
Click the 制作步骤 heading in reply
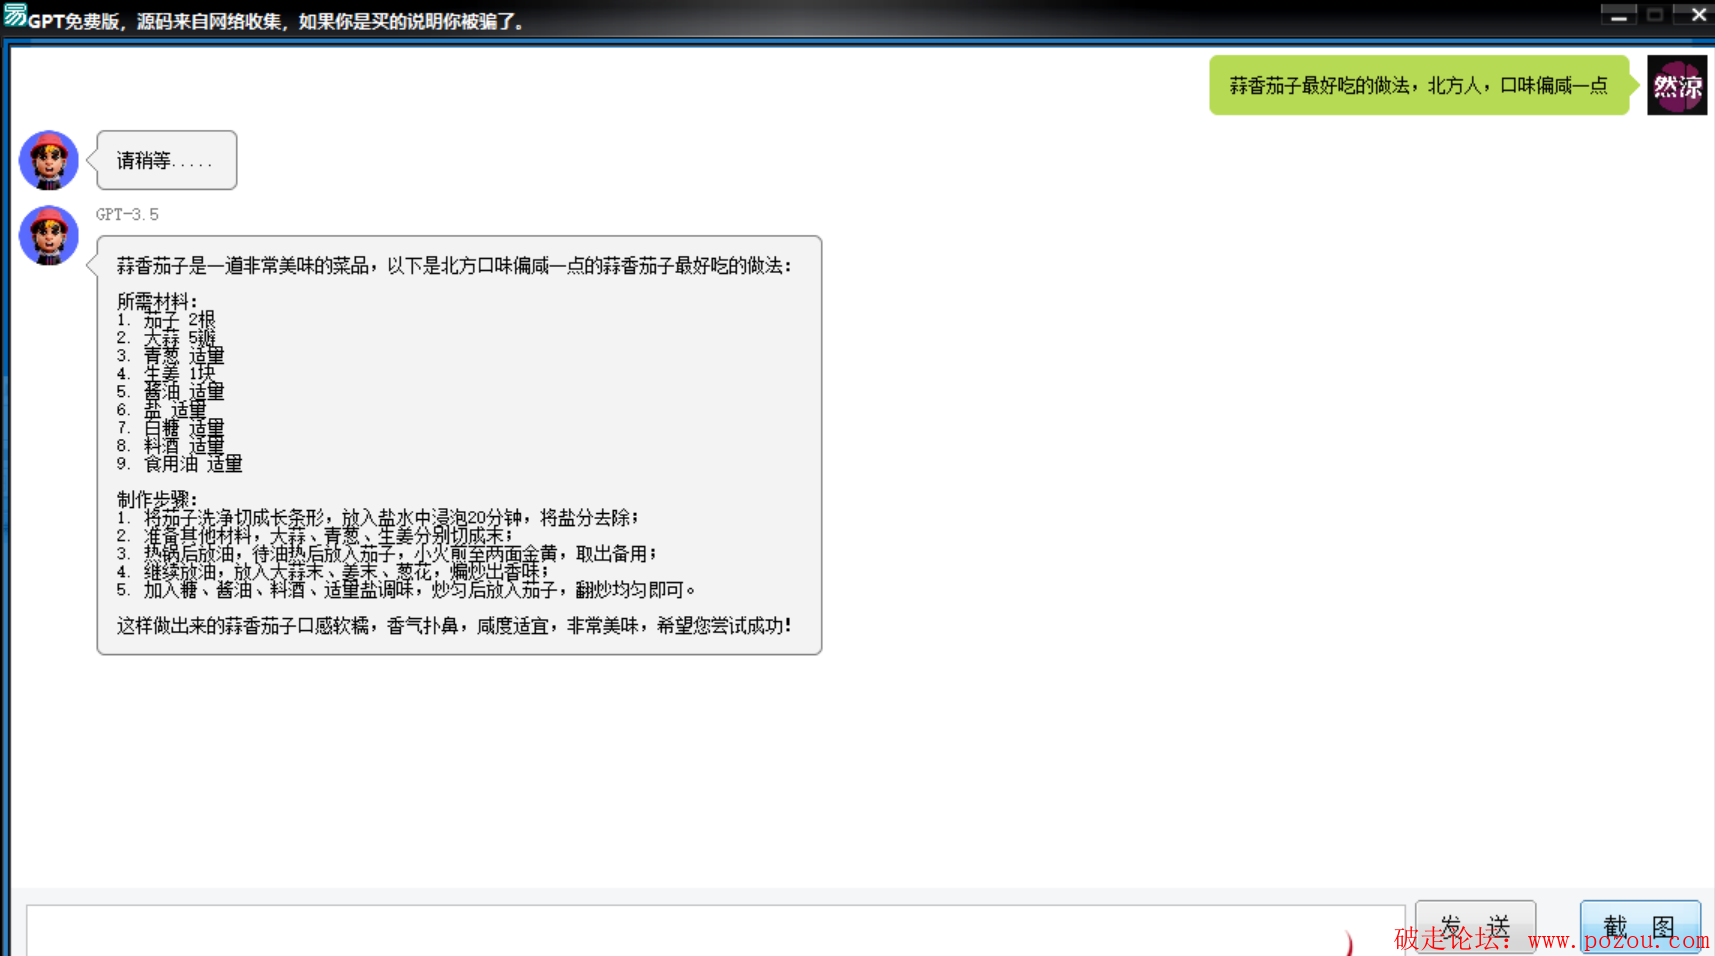[x=157, y=499]
